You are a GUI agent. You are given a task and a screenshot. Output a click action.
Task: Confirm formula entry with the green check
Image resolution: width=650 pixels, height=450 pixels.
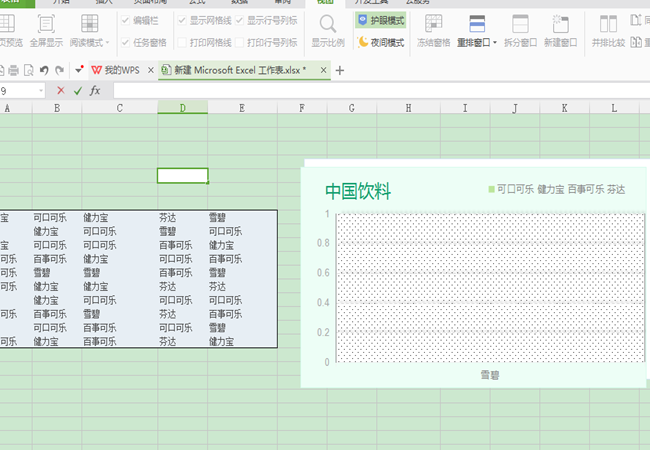point(78,90)
